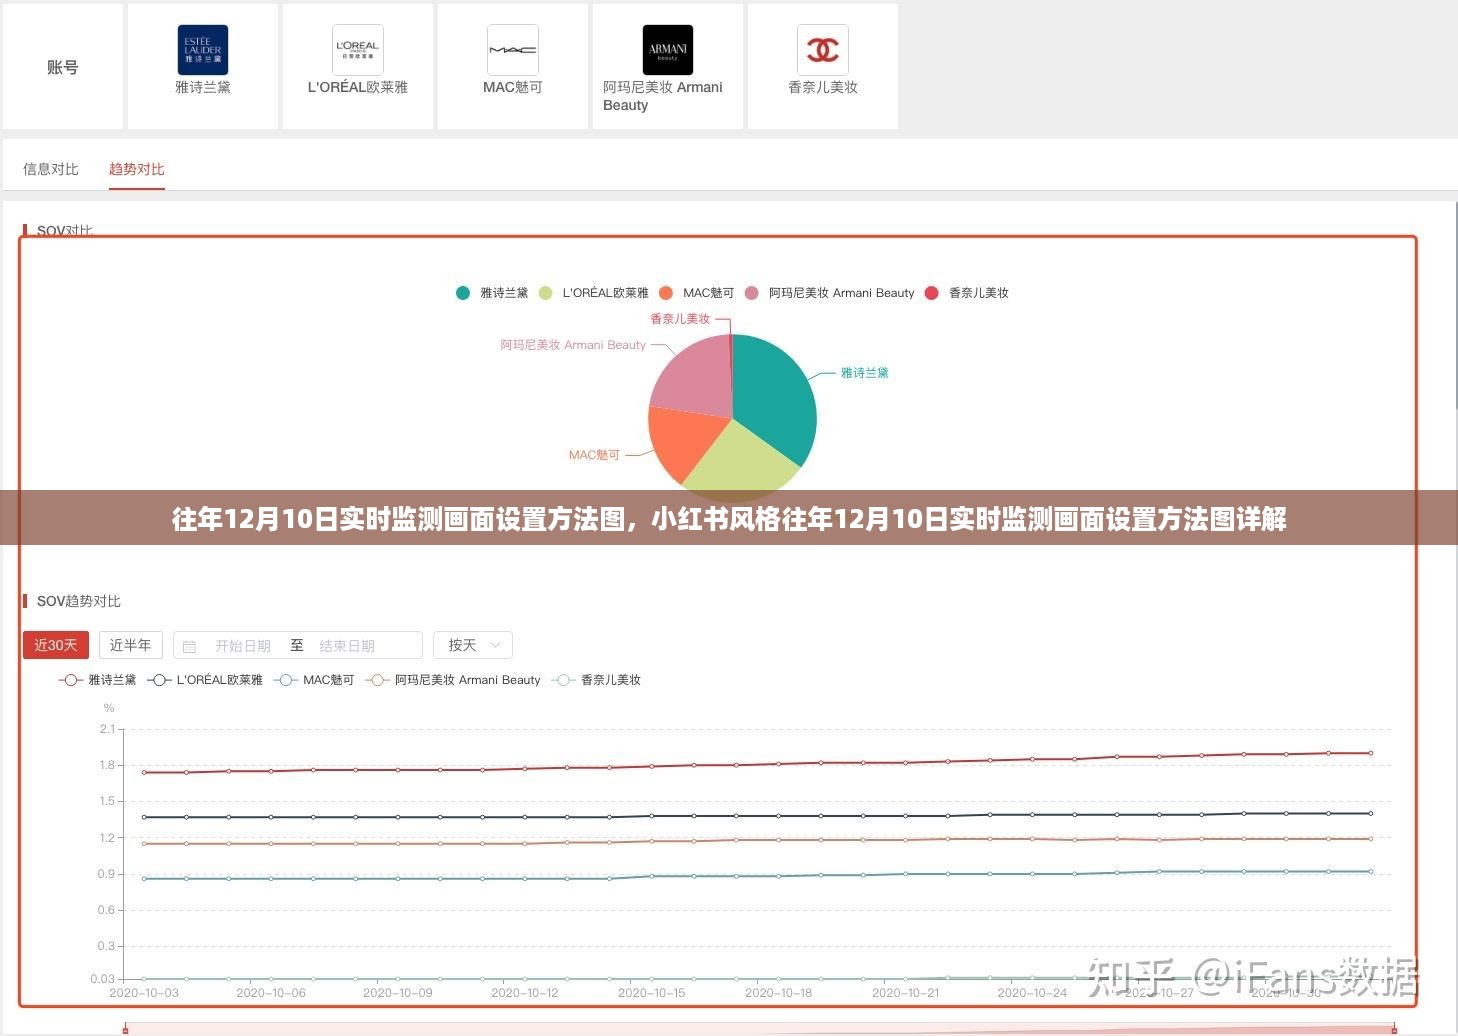
Task: Toggle L'ORÉAL欧莱雅 line in trend legend
Action: point(205,680)
